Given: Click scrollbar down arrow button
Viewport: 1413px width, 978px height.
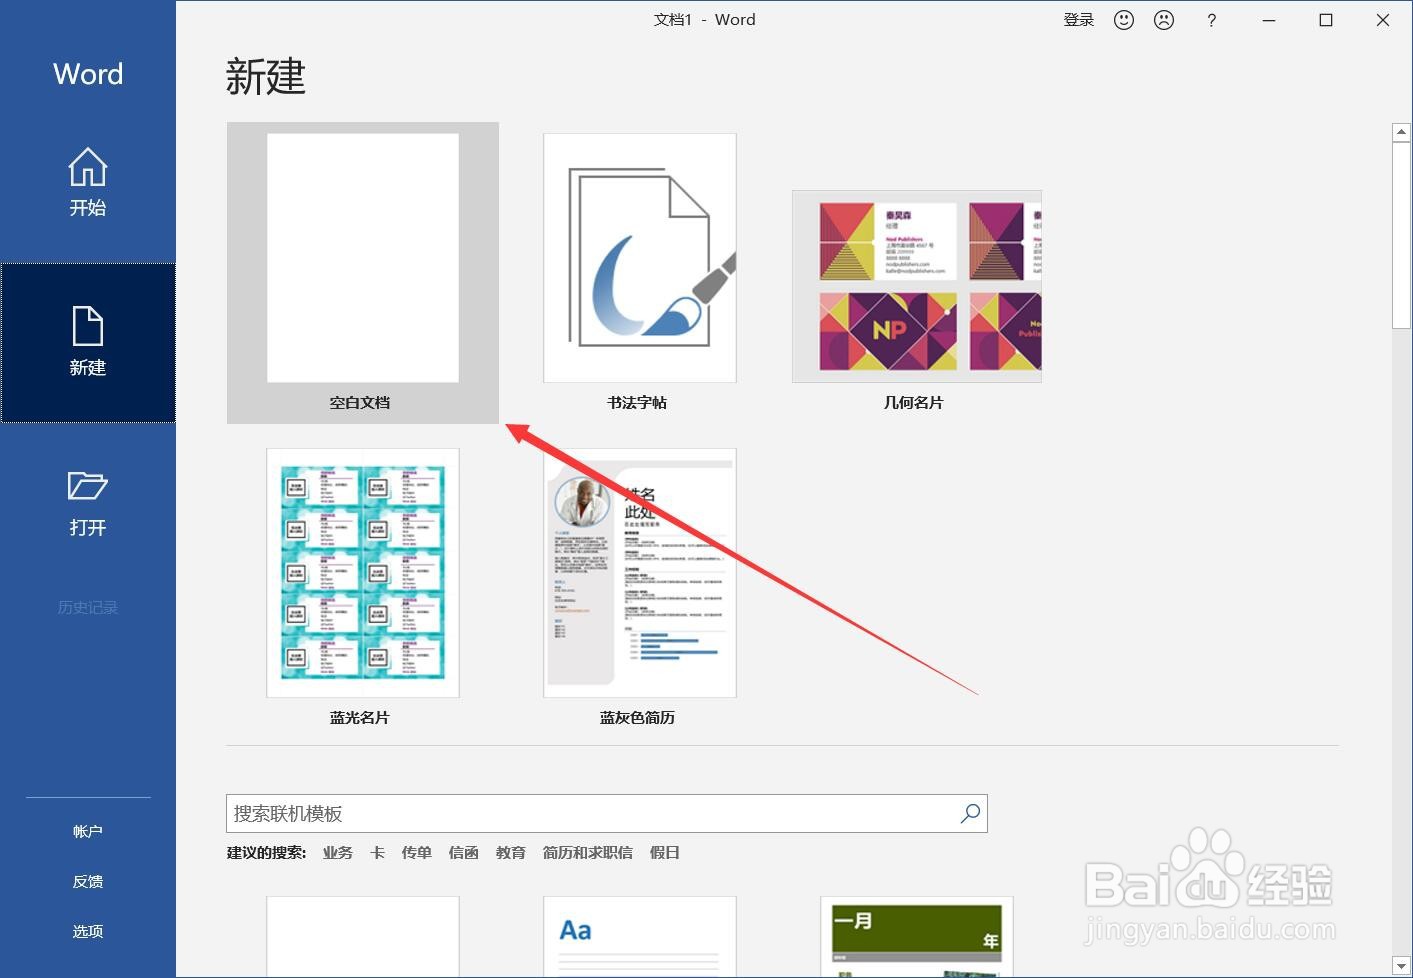Looking at the screenshot, I should (x=1401, y=966).
